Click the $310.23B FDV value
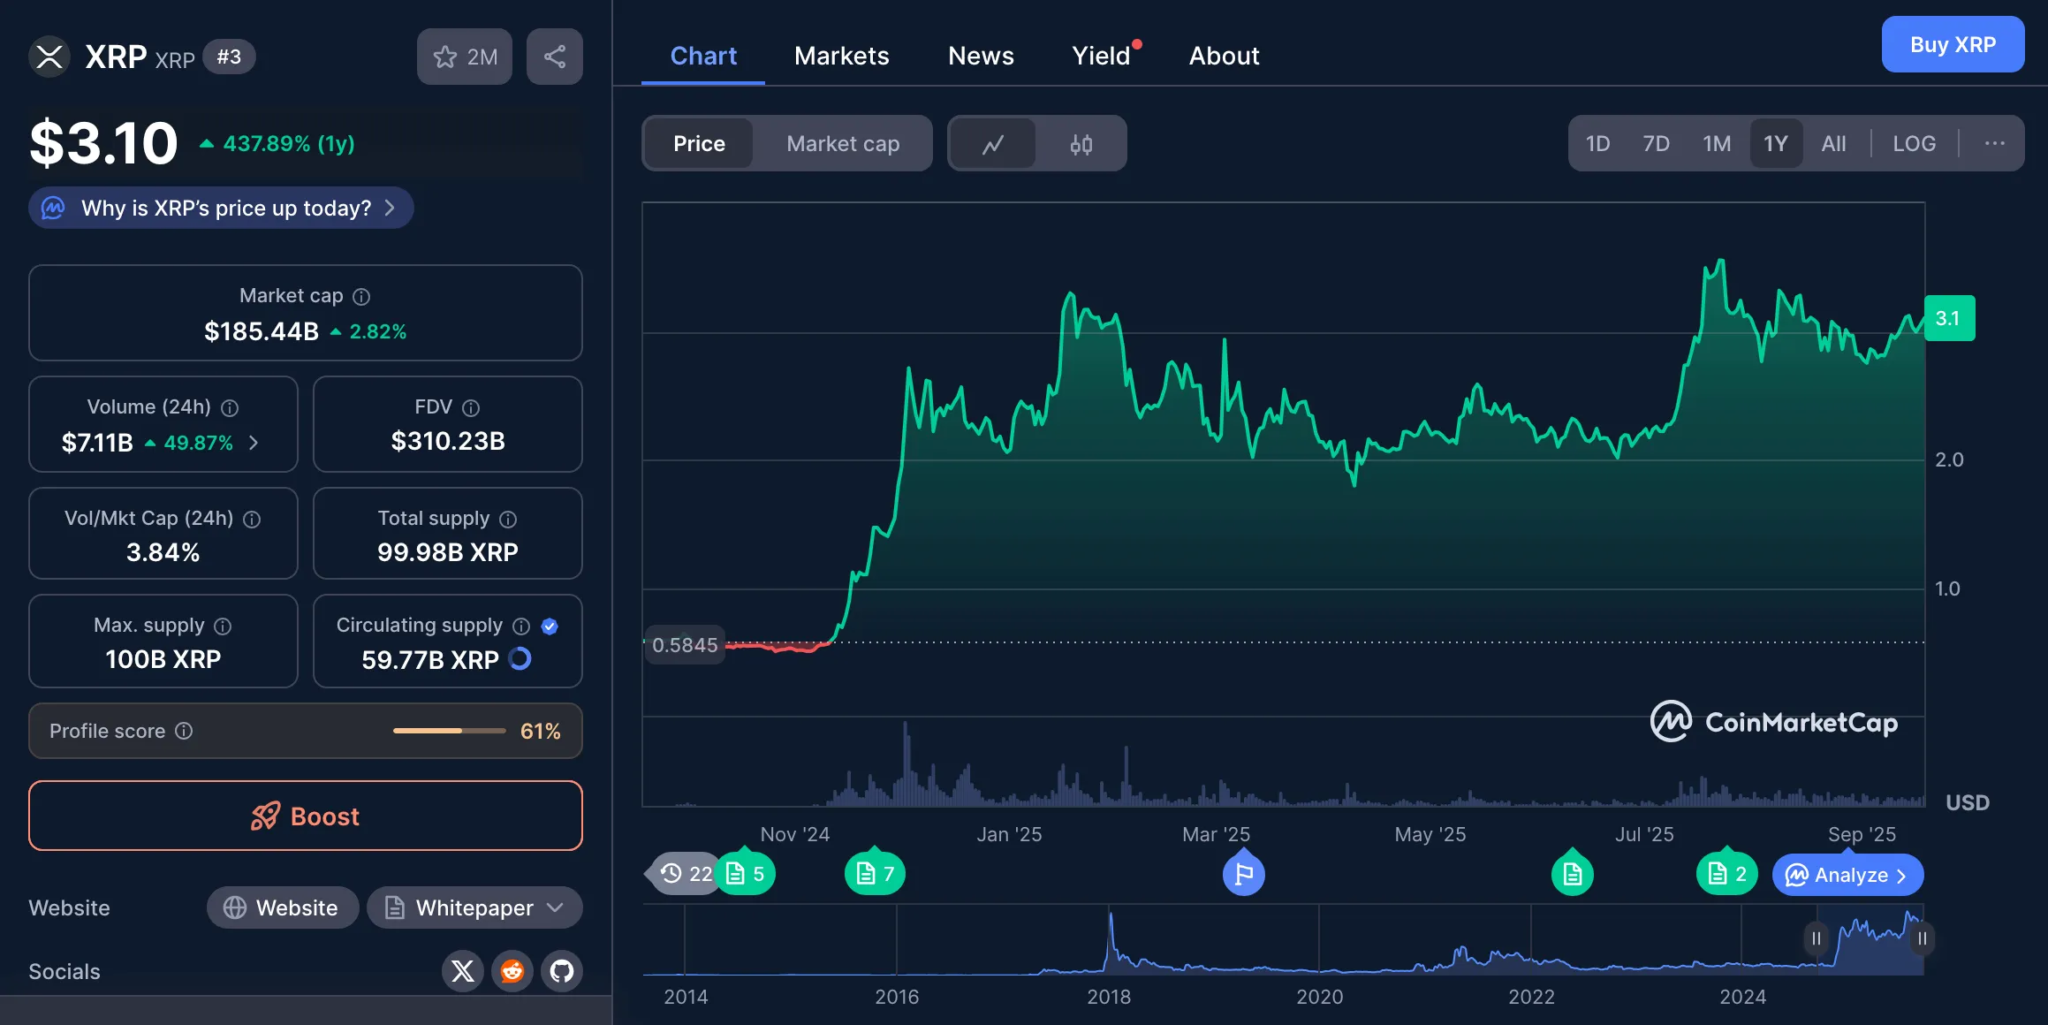The width and height of the screenshot is (2048, 1025). point(448,441)
